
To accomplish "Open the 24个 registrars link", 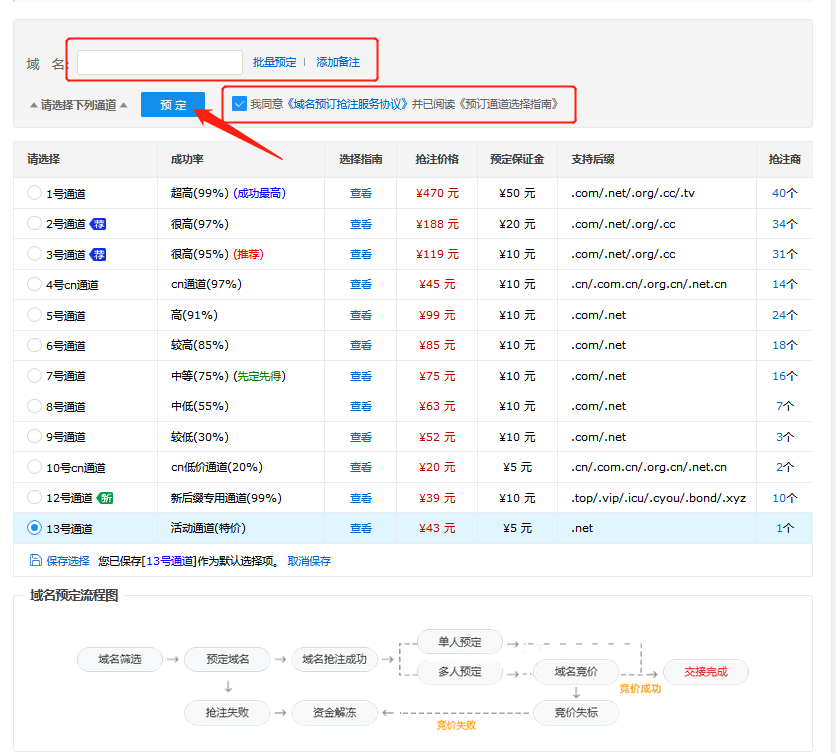I will tap(785, 315).
